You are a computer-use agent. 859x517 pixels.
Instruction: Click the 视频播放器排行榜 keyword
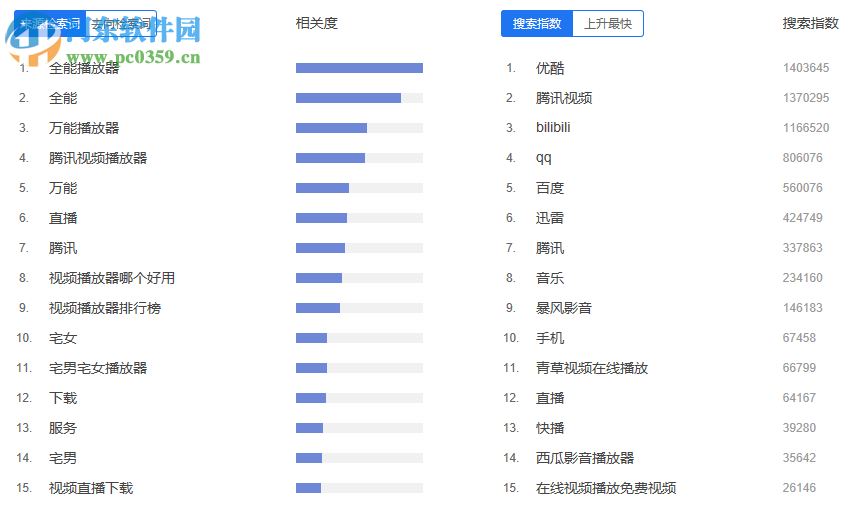click(105, 308)
